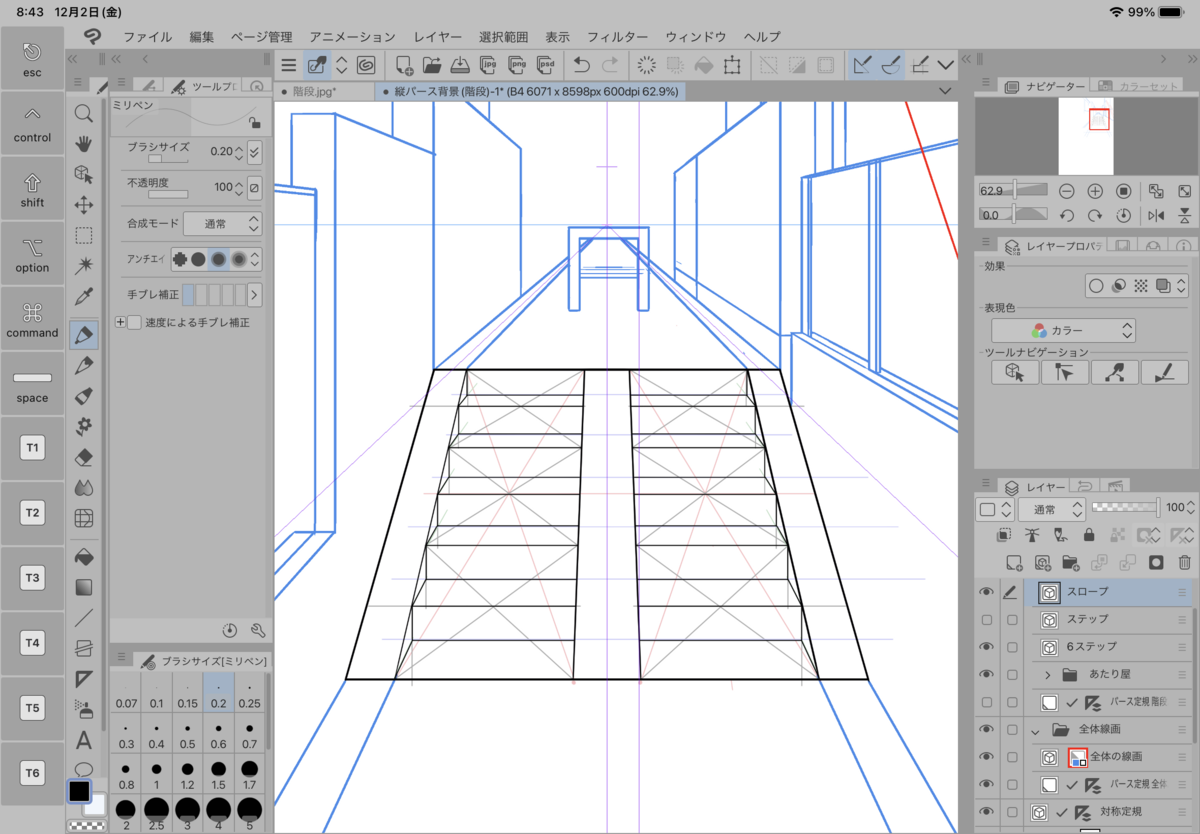Select the Move layer tool
Image resolution: width=1200 pixels, height=834 pixels.
(x=84, y=205)
